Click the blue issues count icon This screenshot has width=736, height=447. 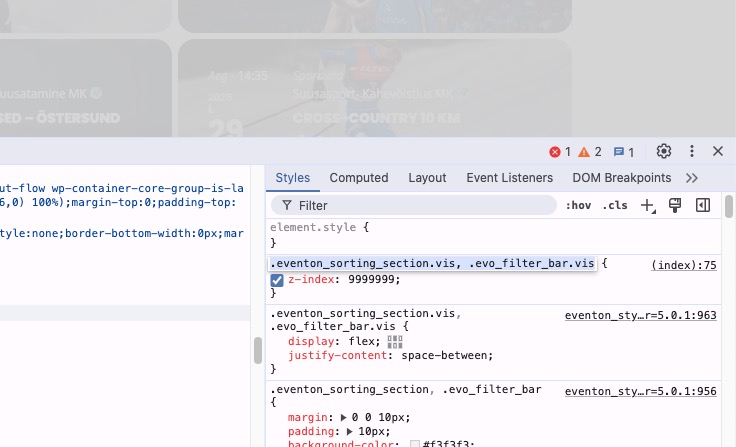click(x=619, y=152)
